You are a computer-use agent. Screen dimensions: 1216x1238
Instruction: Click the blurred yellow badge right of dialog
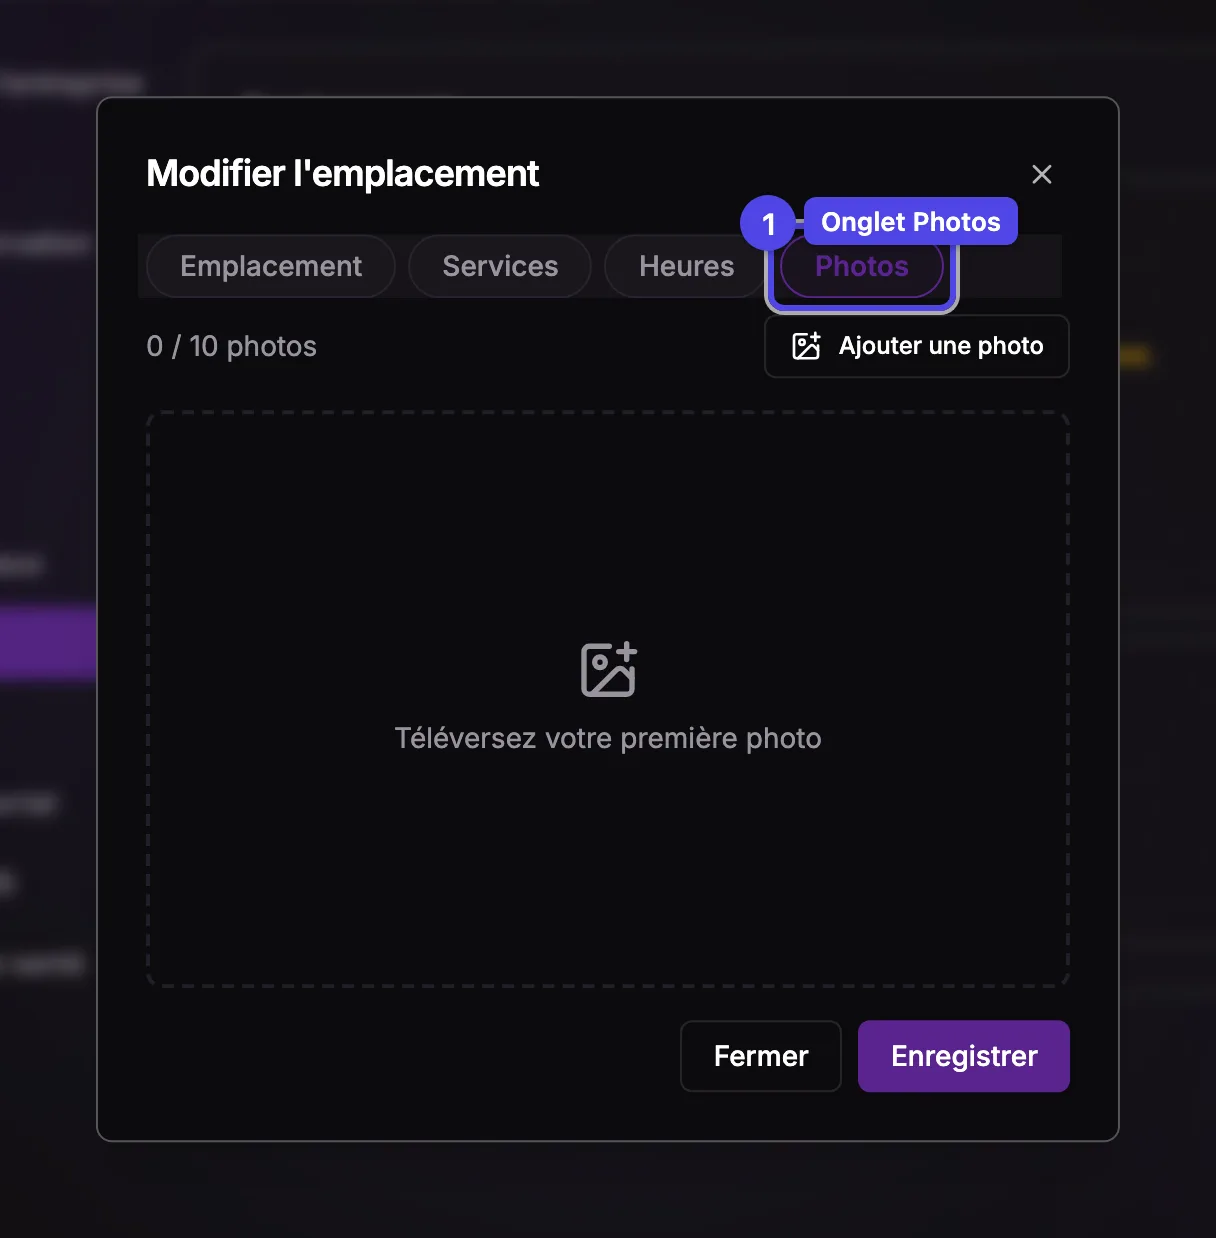click(x=1134, y=356)
